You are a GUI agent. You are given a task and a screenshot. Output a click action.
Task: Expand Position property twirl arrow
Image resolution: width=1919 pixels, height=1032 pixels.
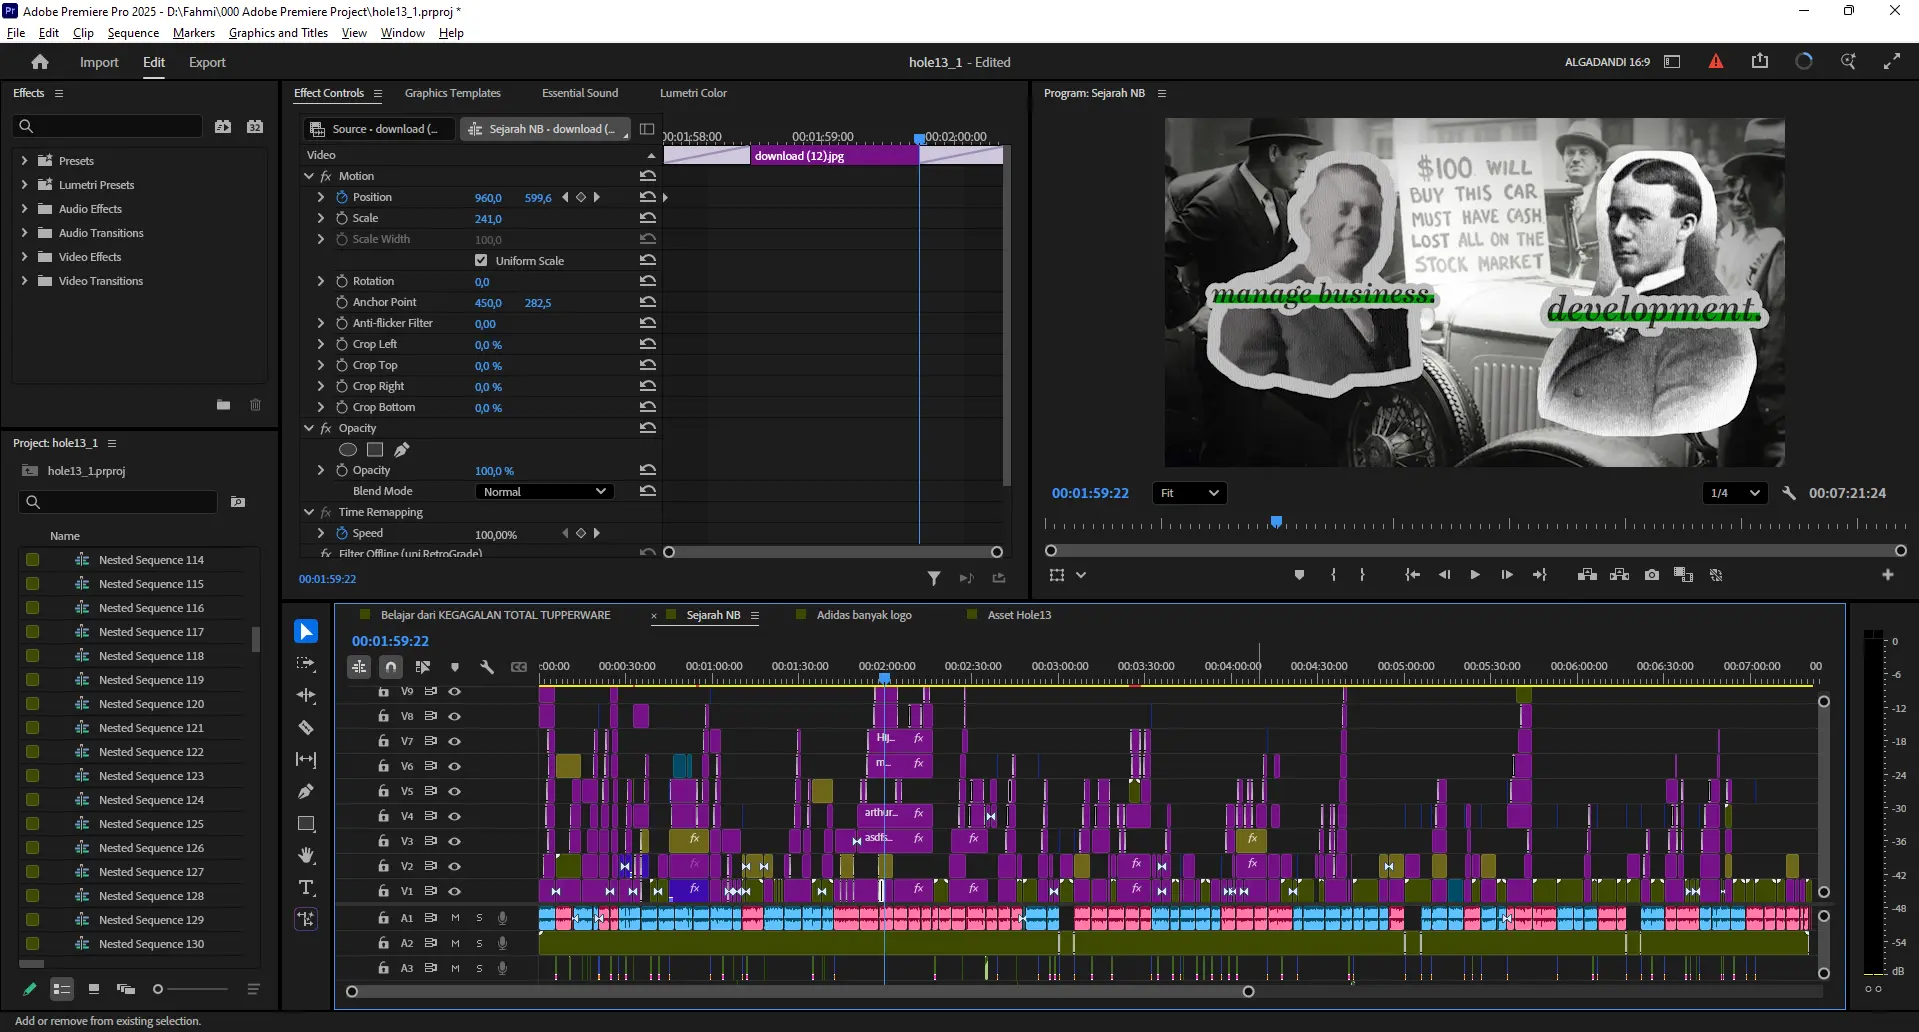click(321, 197)
